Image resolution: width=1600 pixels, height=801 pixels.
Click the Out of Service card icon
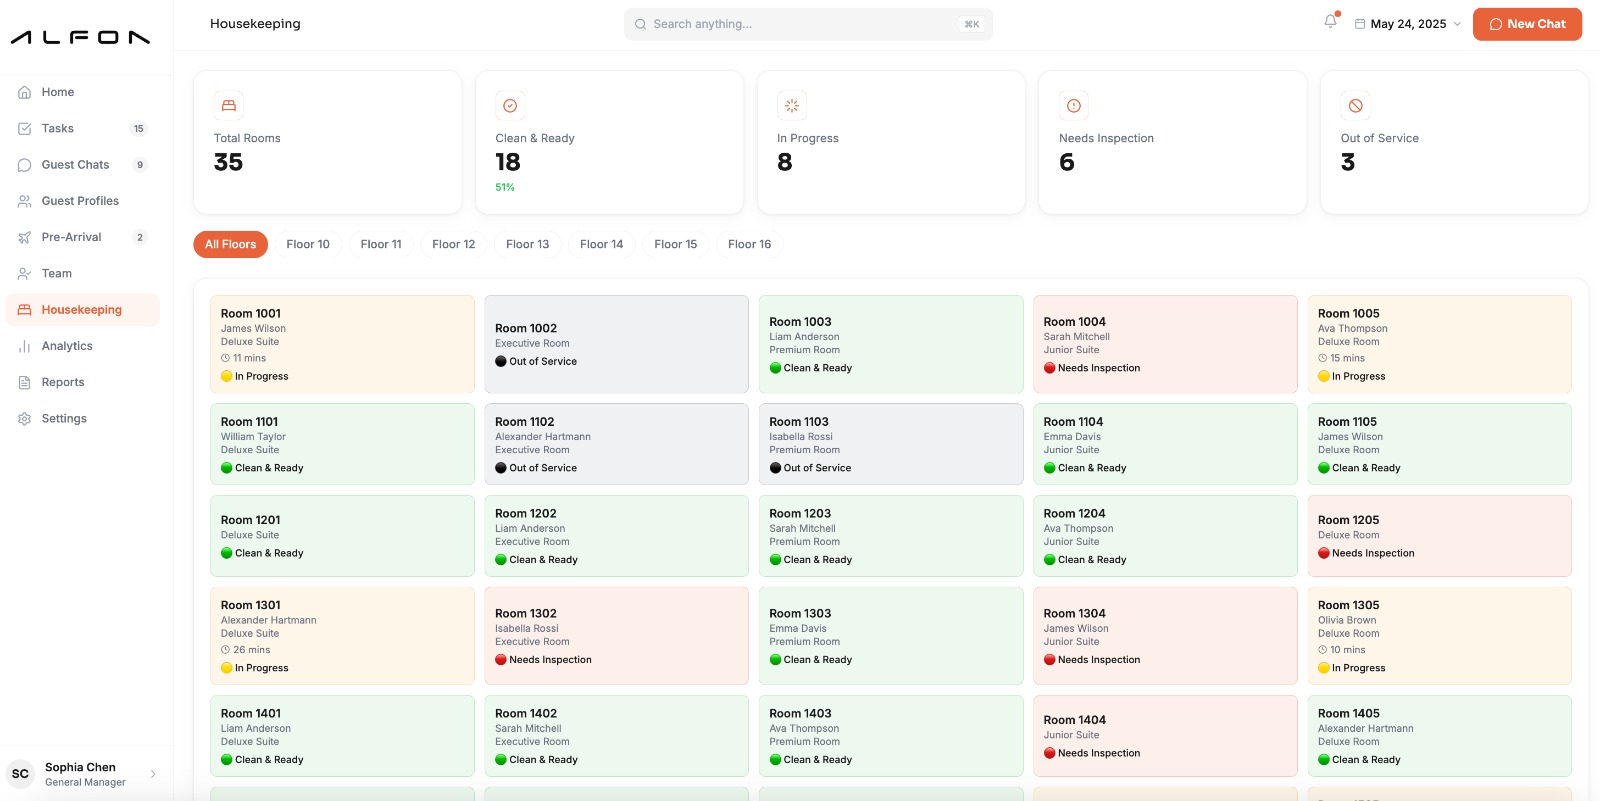tap(1356, 106)
